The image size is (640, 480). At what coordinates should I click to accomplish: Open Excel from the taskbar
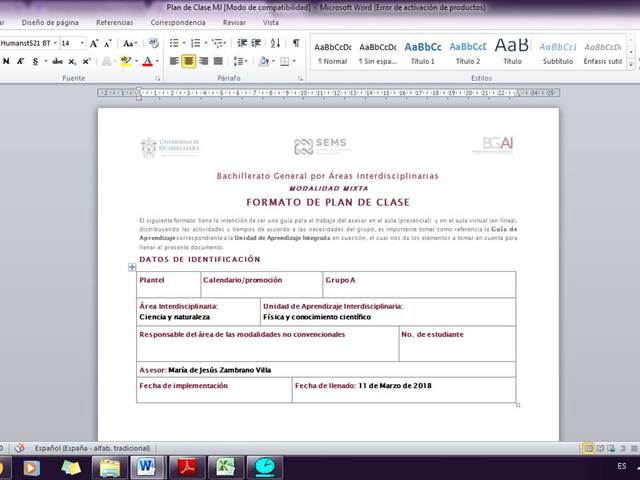(x=225, y=468)
